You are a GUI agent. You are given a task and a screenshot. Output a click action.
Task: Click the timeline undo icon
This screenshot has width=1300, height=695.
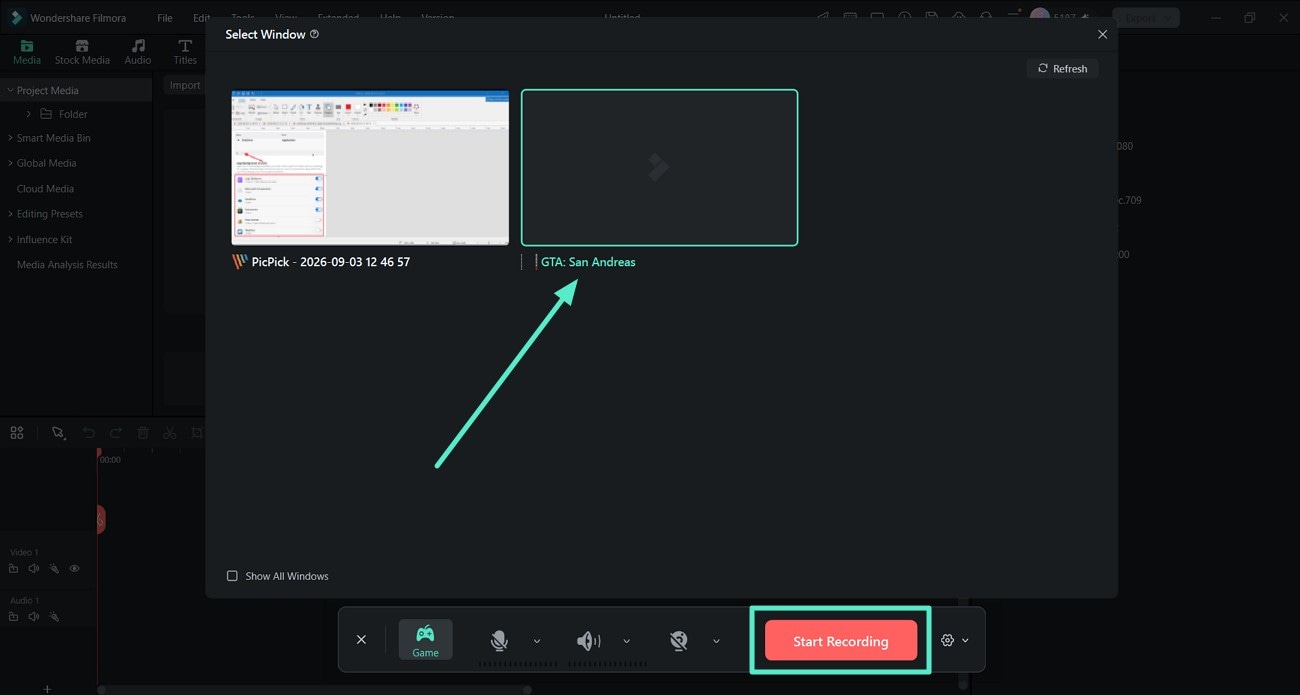click(89, 433)
